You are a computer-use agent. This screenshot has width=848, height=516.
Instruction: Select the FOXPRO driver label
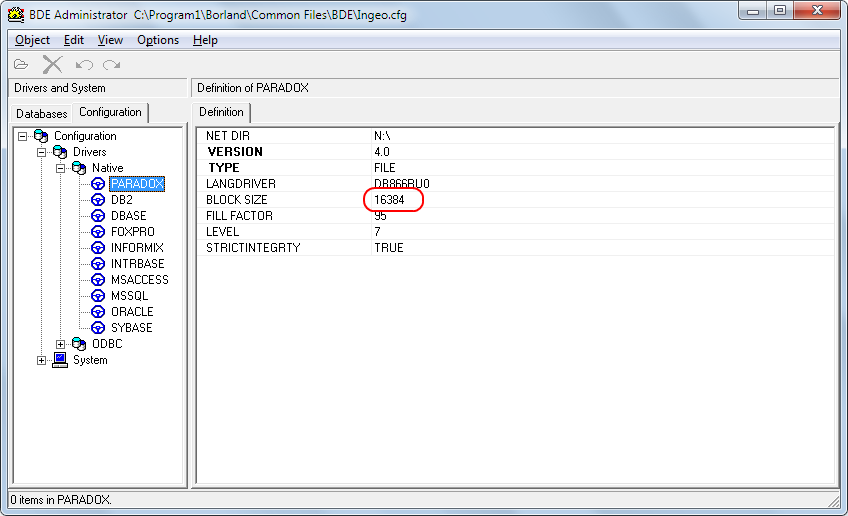click(x=132, y=232)
